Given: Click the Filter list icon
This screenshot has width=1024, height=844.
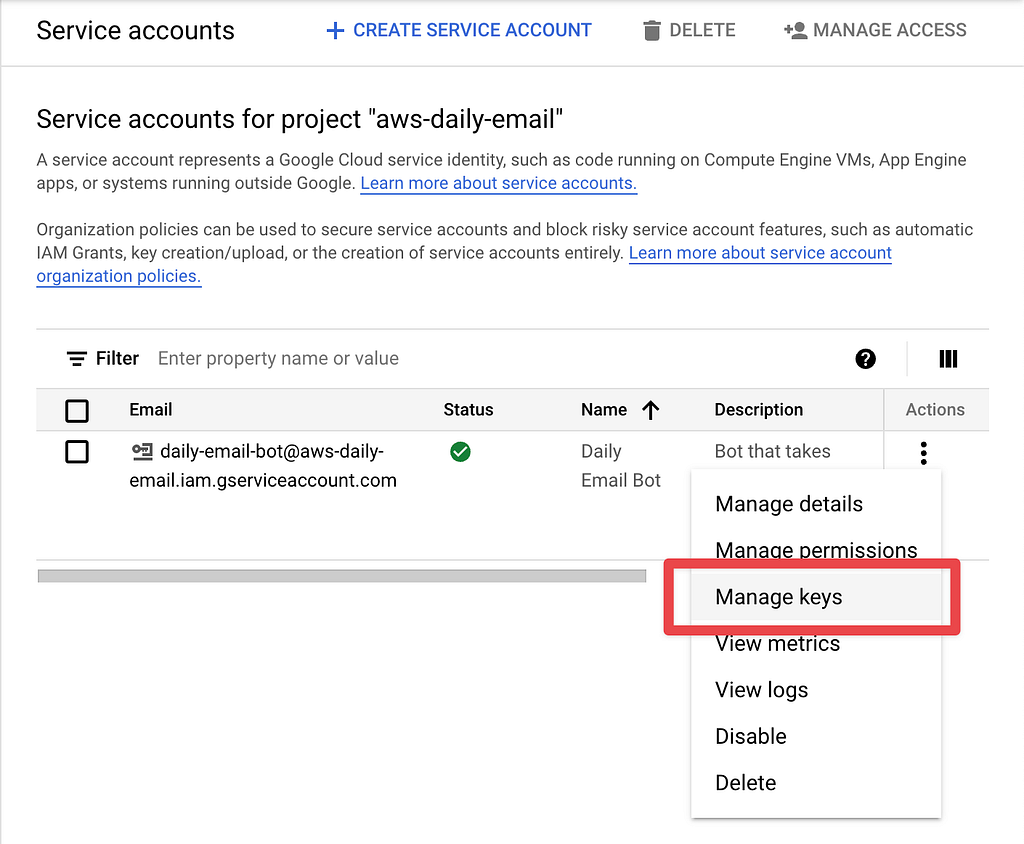Looking at the screenshot, I should (76, 359).
